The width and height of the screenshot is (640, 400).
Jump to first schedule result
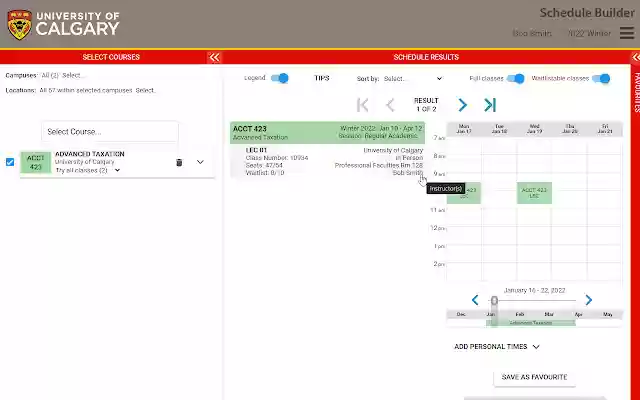362,105
